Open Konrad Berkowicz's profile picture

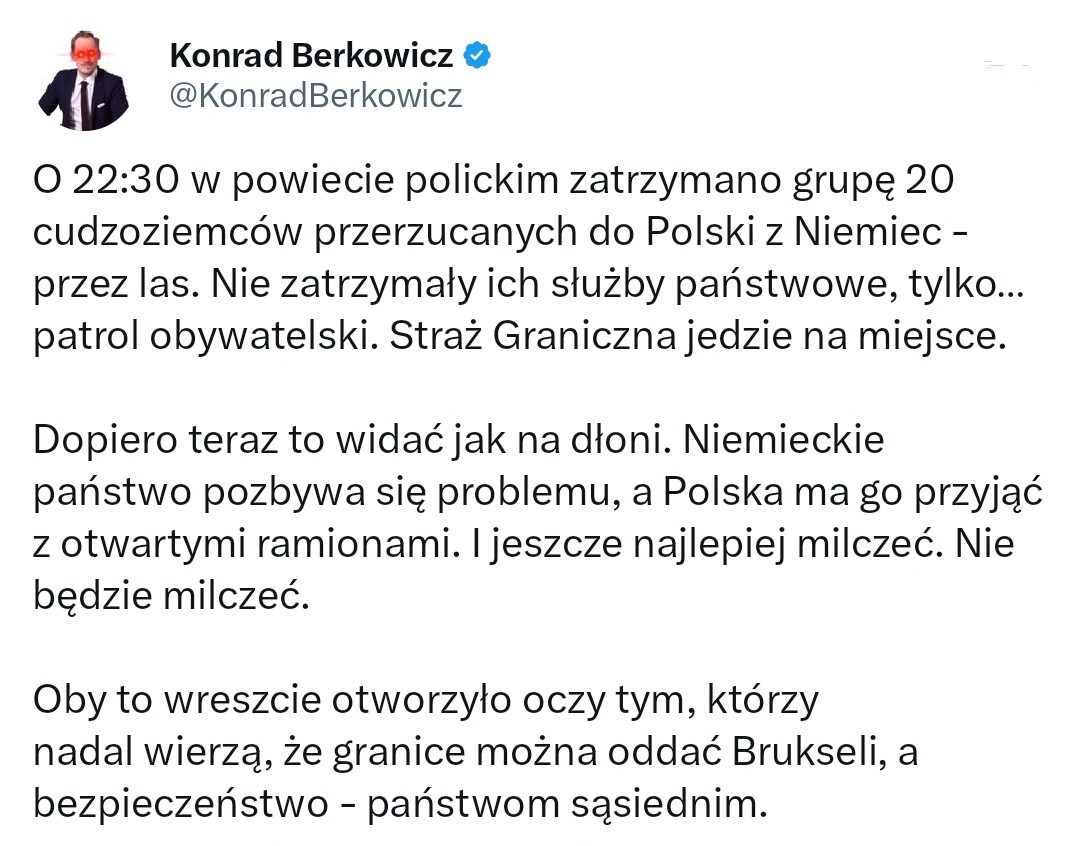[85, 80]
